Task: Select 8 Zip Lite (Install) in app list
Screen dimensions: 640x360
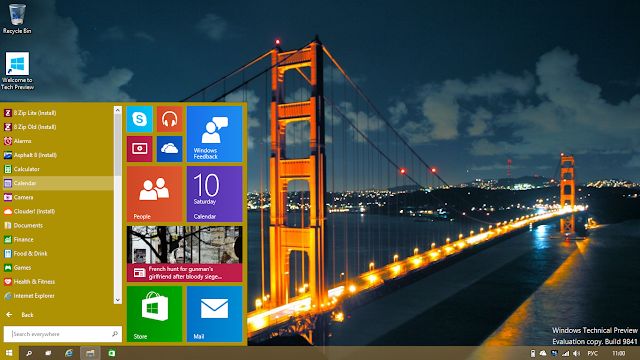Action: pos(57,113)
